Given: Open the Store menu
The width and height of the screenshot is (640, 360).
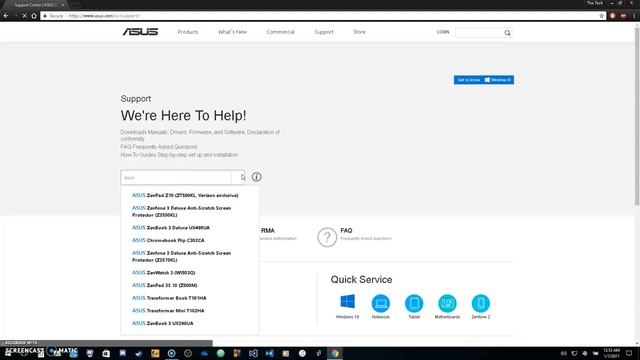Looking at the screenshot, I should 359,32.
